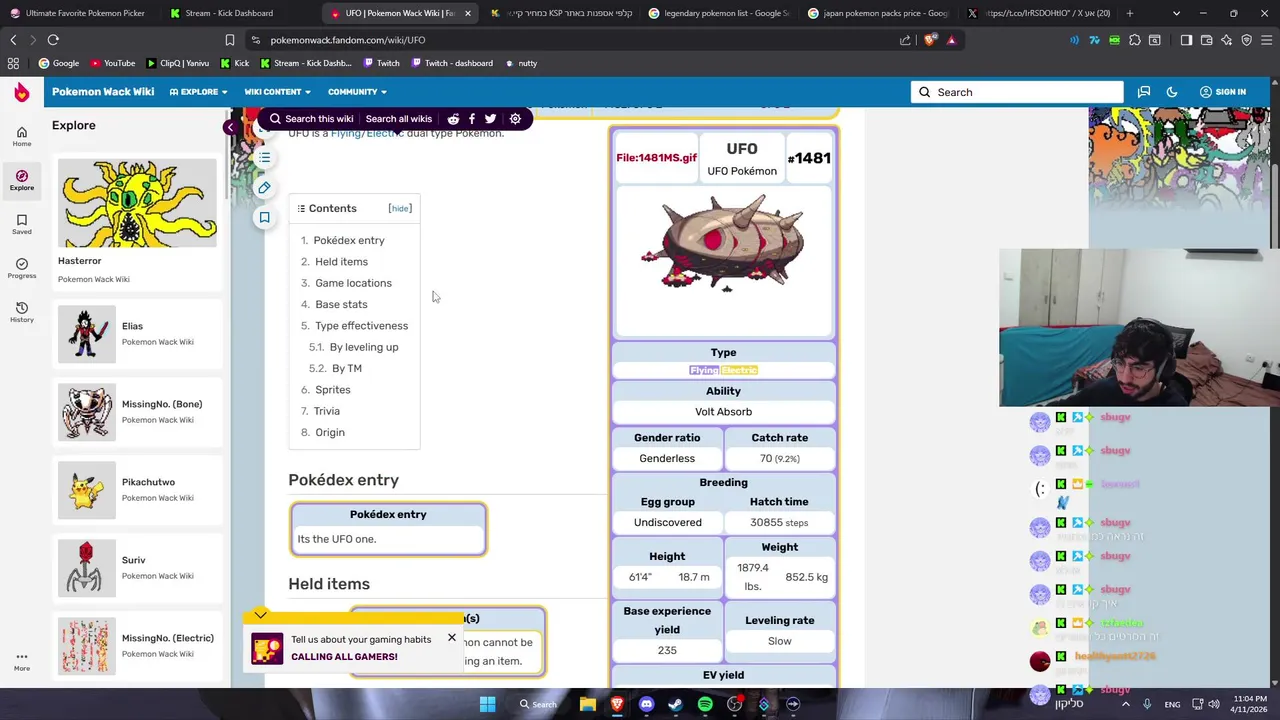Expand the EXPLORE navigation dropdown

coord(198,92)
